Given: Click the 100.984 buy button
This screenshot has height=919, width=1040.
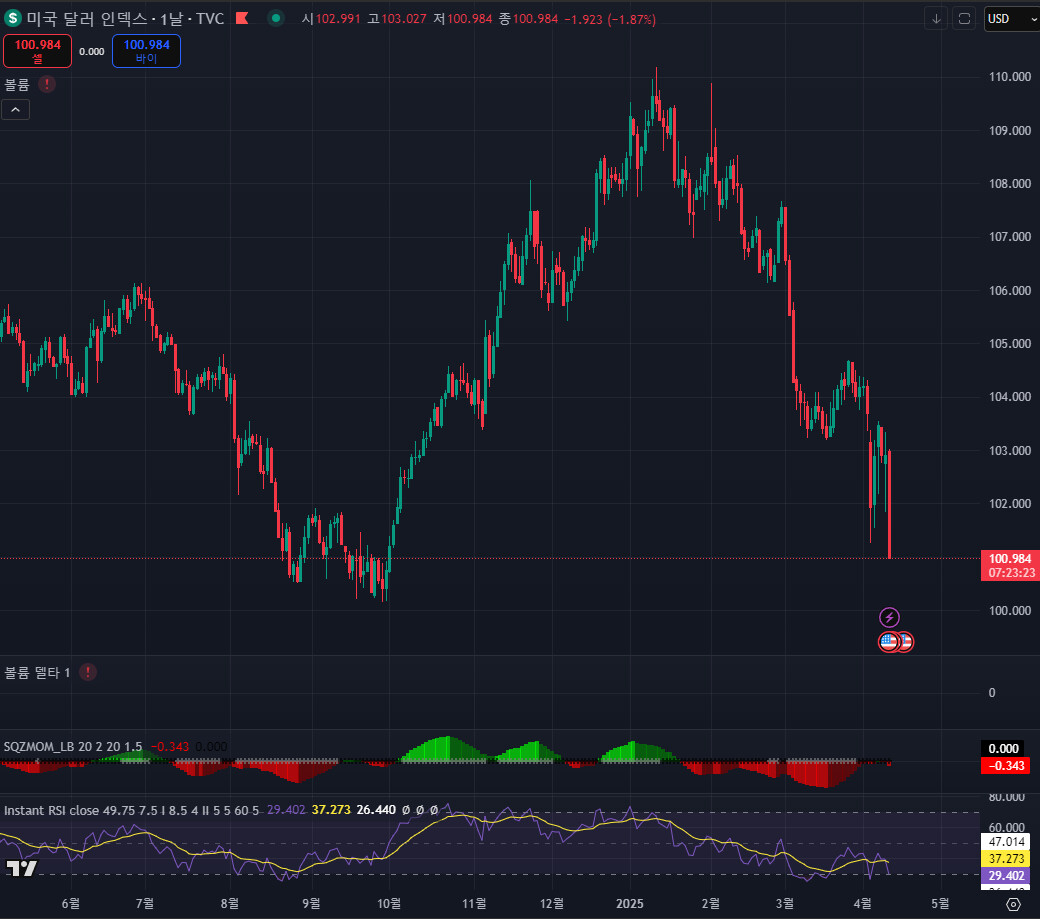Looking at the screenshot, I should pyautogui.click(x=147, y=51).
